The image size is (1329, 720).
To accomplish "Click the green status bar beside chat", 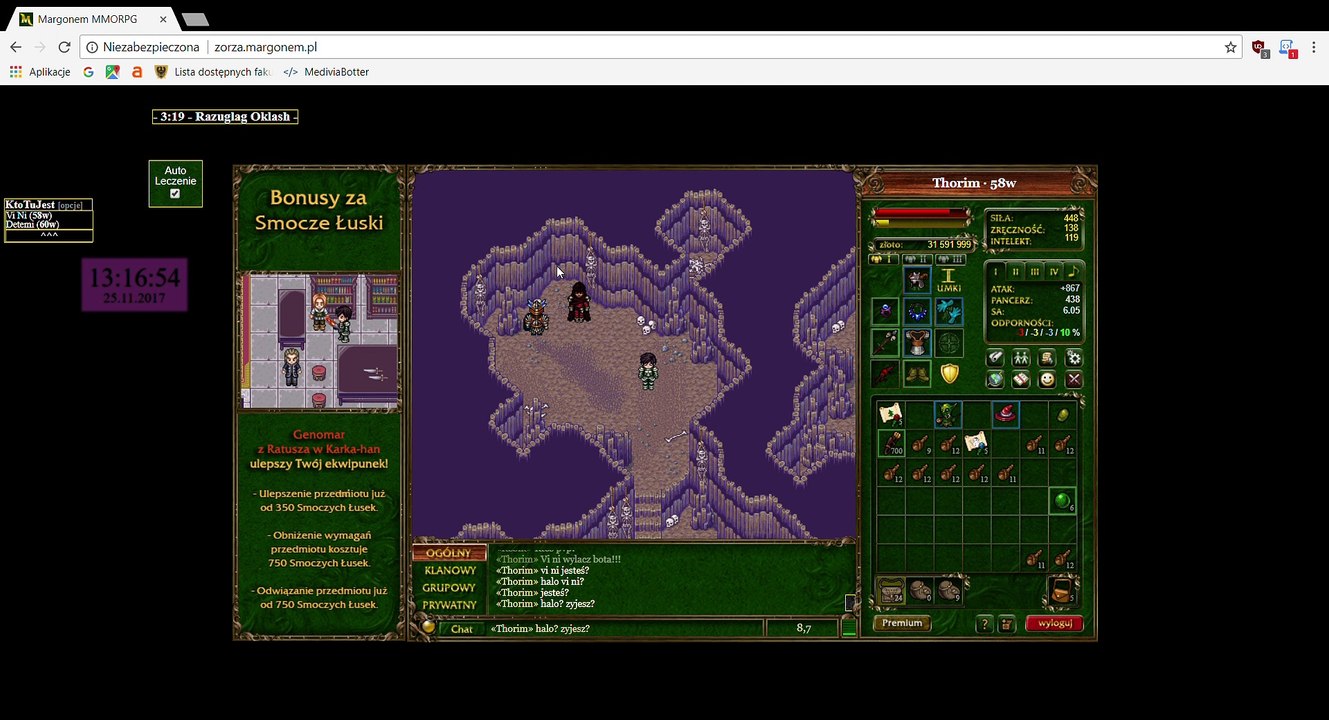I will click(x=849, y=628).
